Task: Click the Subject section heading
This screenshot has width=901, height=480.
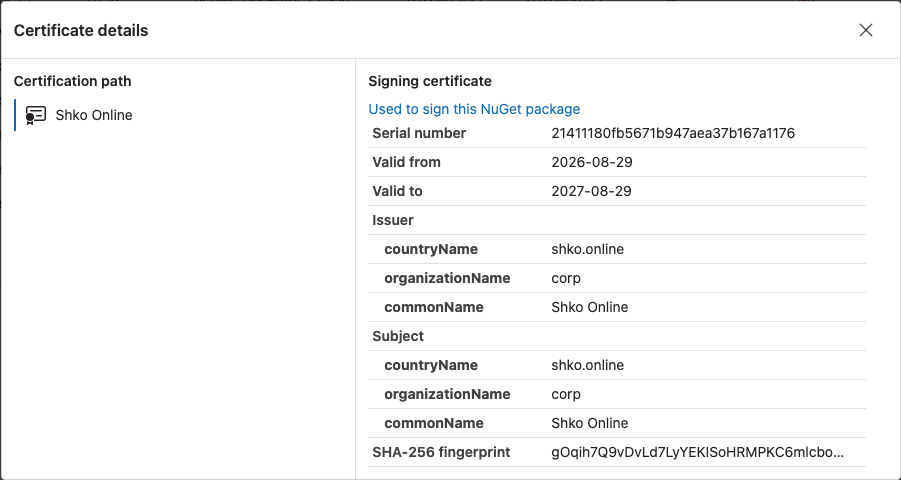Action: pyautogui.click(x=398, y=336)
